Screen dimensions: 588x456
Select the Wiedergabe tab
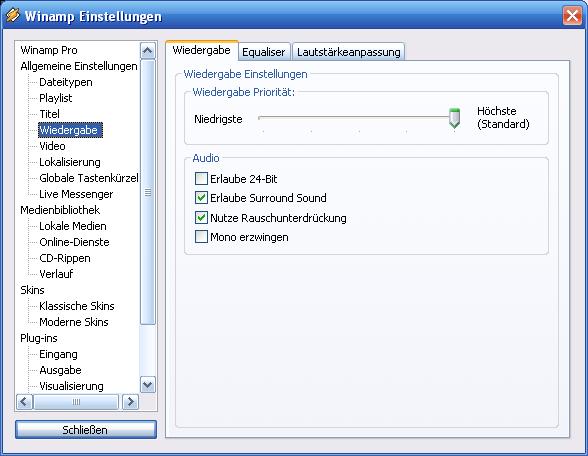coord(201,50)
